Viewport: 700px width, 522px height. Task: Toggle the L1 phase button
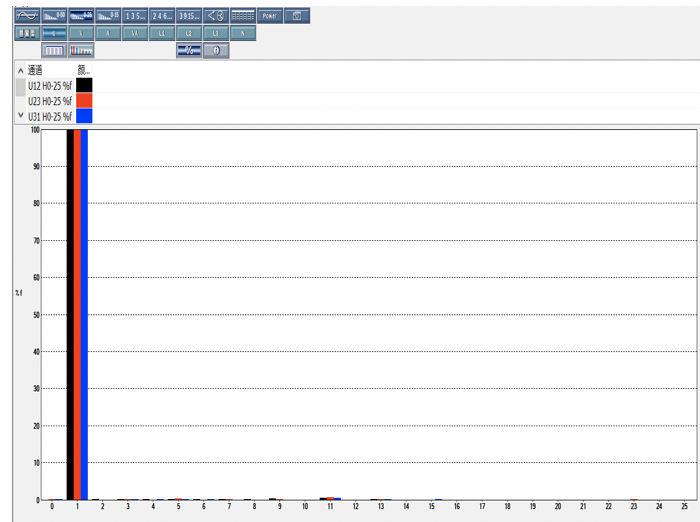coord(162,33)
